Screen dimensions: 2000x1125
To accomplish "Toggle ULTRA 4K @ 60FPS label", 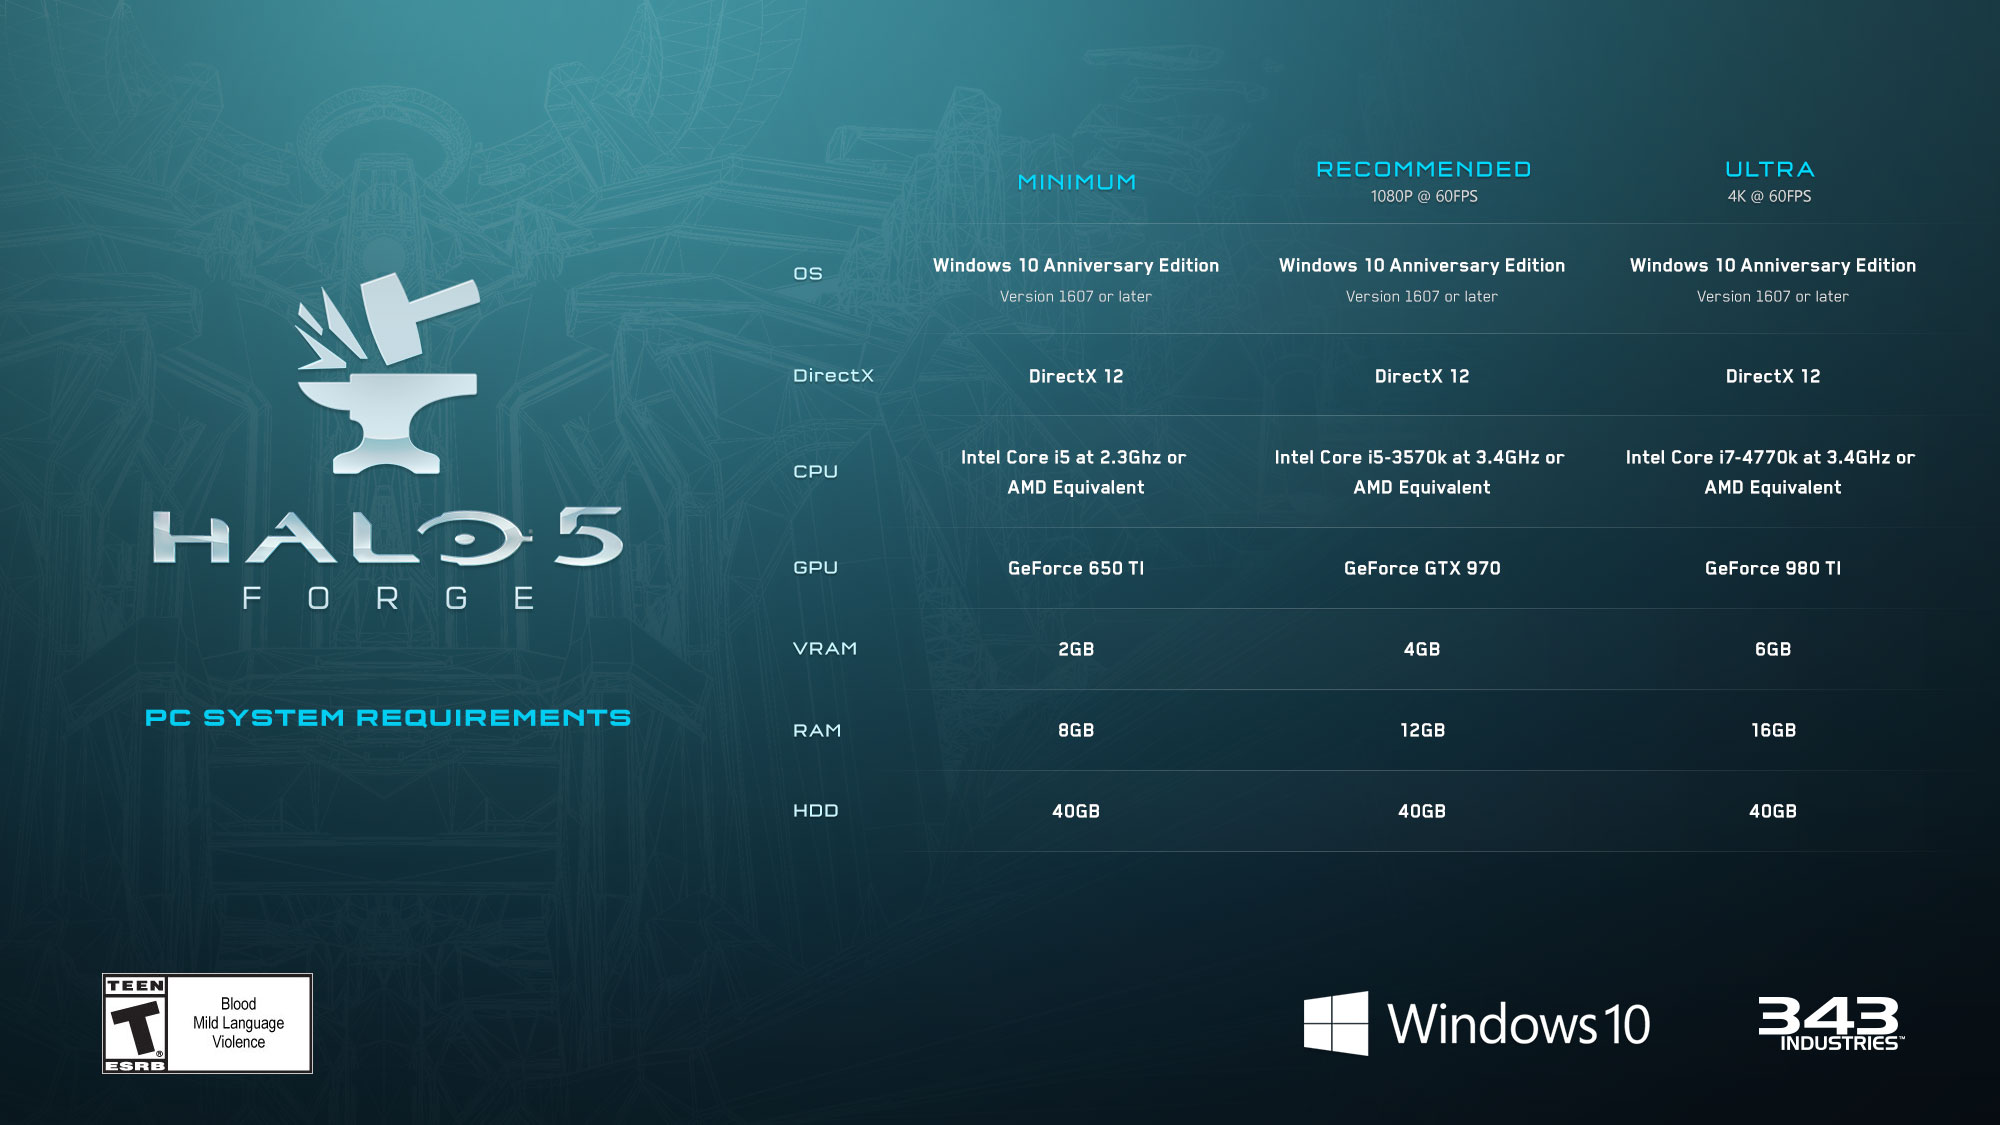I will pos(1769,180).
